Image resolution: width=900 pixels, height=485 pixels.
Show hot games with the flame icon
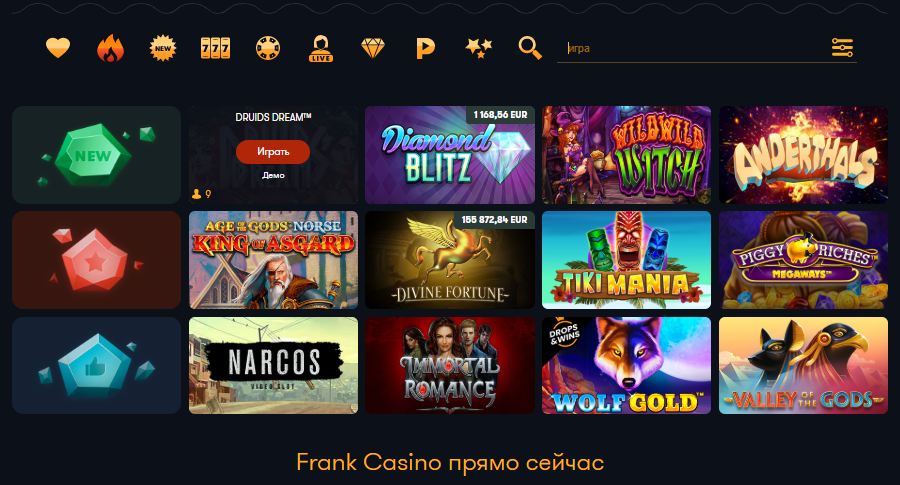(x=111, y=48)
